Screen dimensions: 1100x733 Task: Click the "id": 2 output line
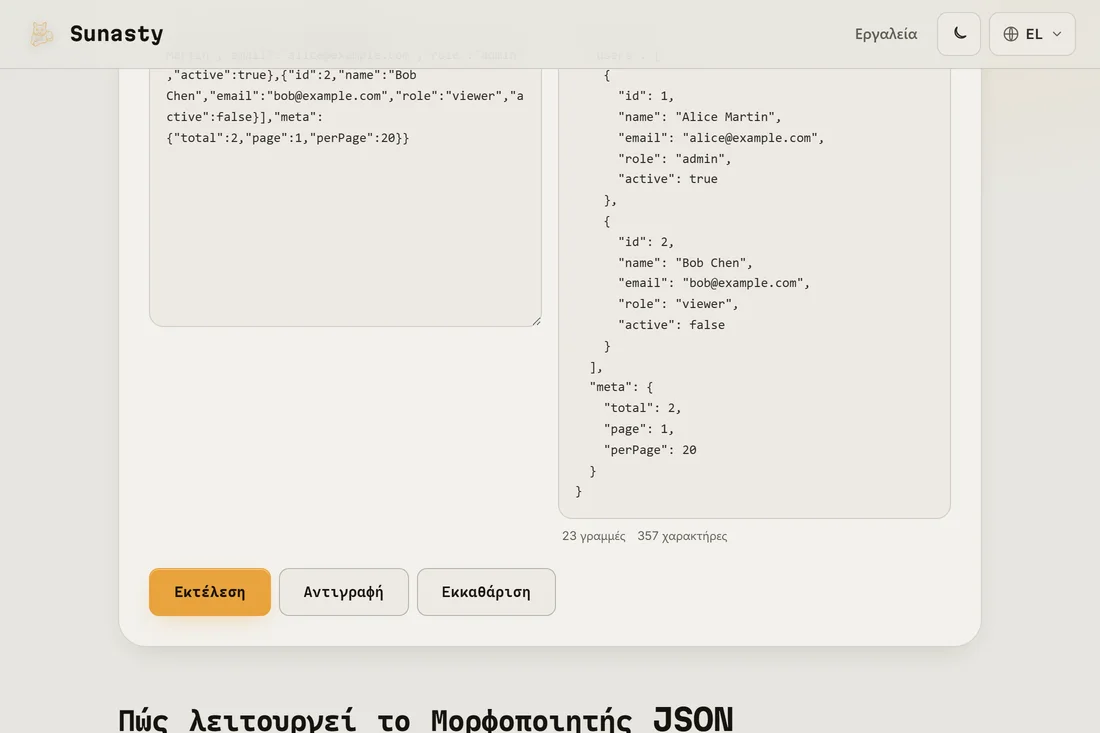(x=646, y=241)
